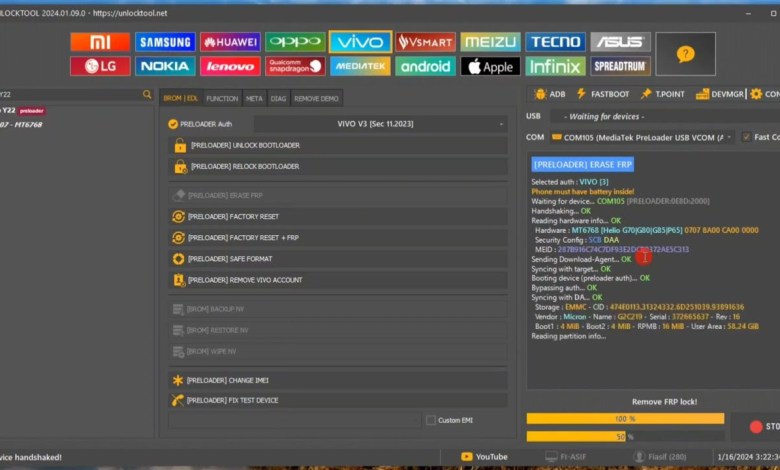Enable the Custom EMI checkbox
The height and width of the screenshot is (470, 780).
click(431, 420)
